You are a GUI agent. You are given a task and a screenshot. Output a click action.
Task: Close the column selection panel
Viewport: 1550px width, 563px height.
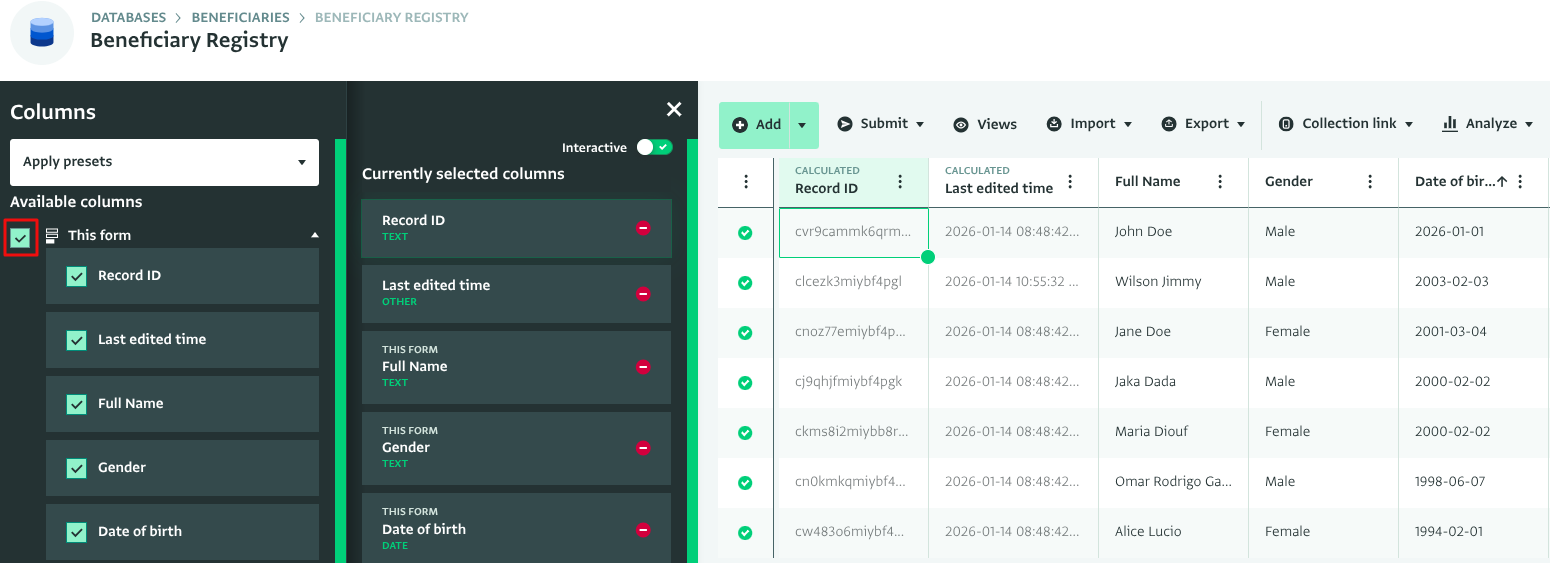click(x=674, y=110)
